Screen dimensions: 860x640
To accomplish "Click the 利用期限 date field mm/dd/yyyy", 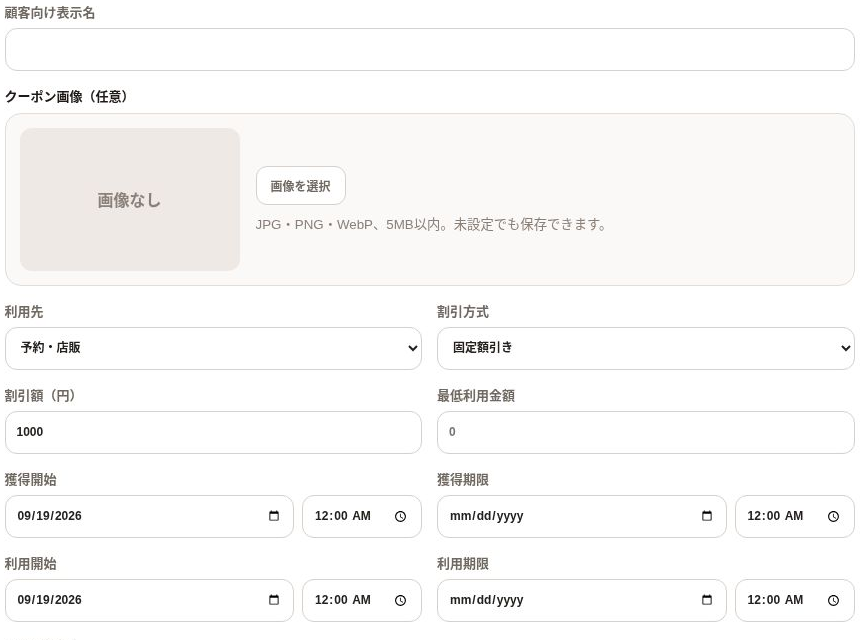I will 581,600.
